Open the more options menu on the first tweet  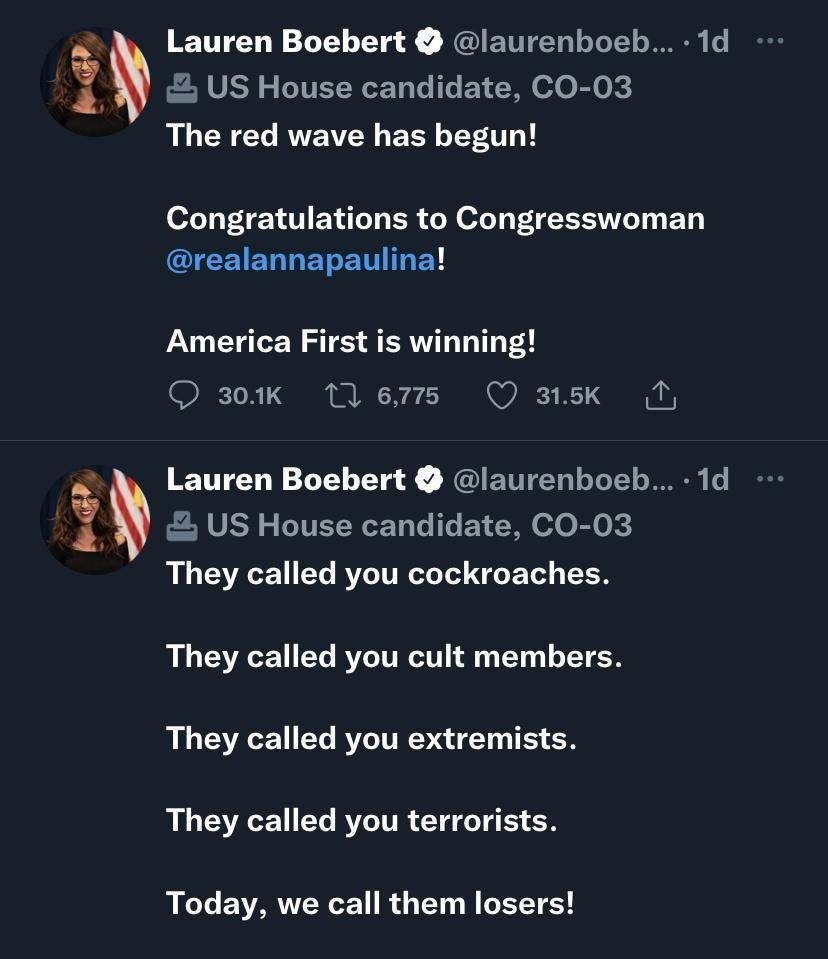[770, 41]
